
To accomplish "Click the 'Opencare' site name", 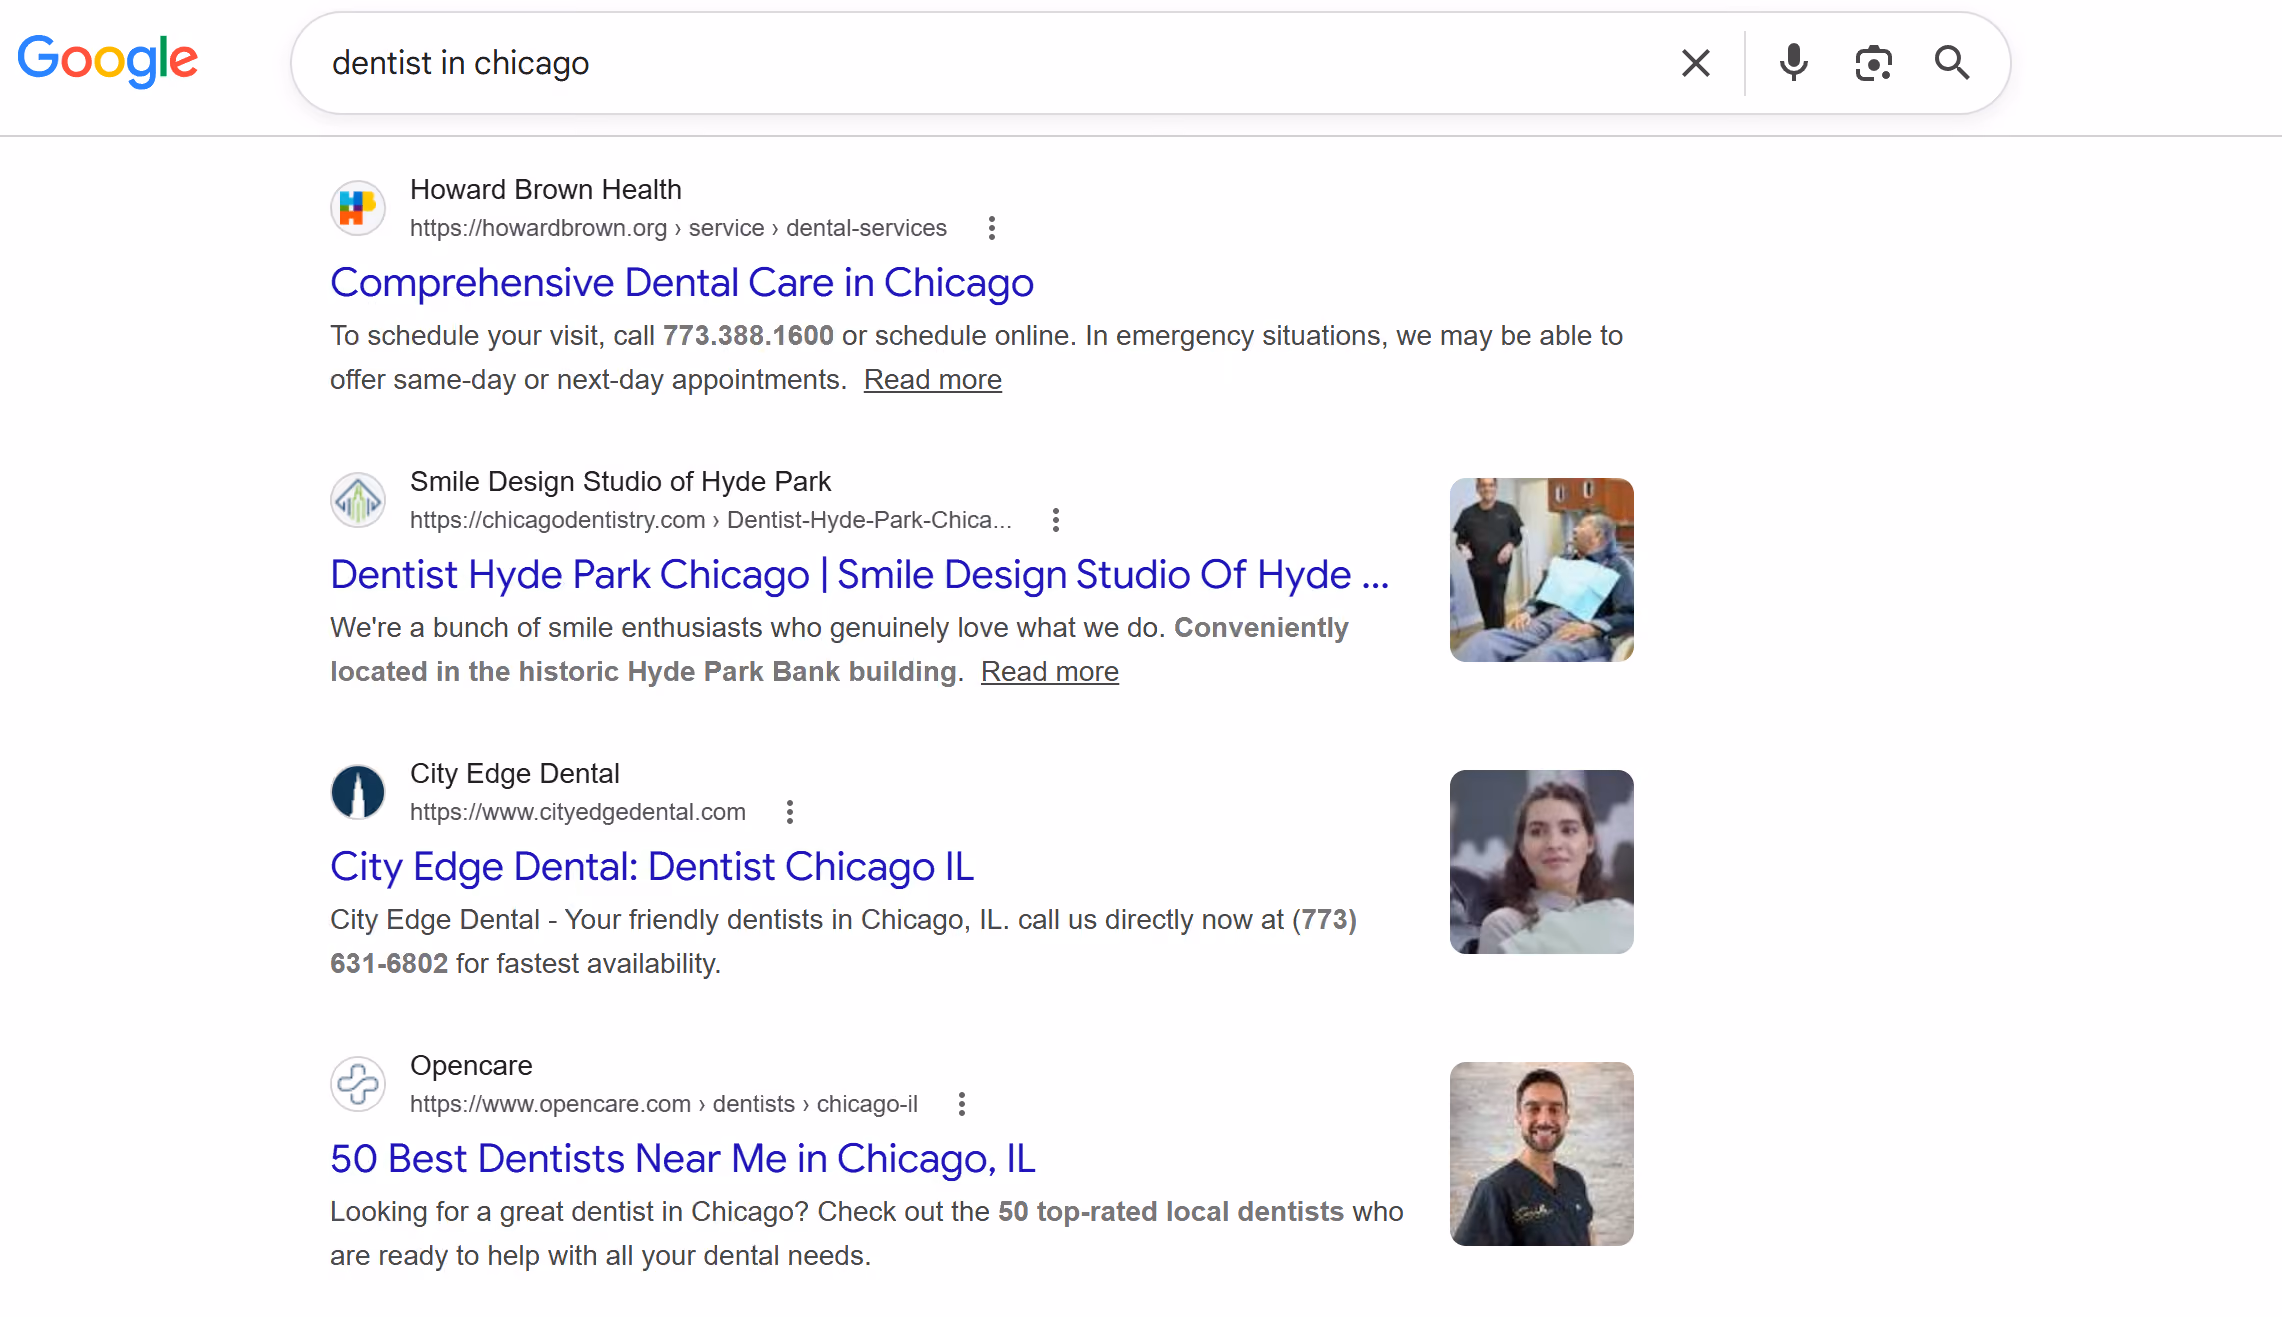I will tap(471, 1066).
